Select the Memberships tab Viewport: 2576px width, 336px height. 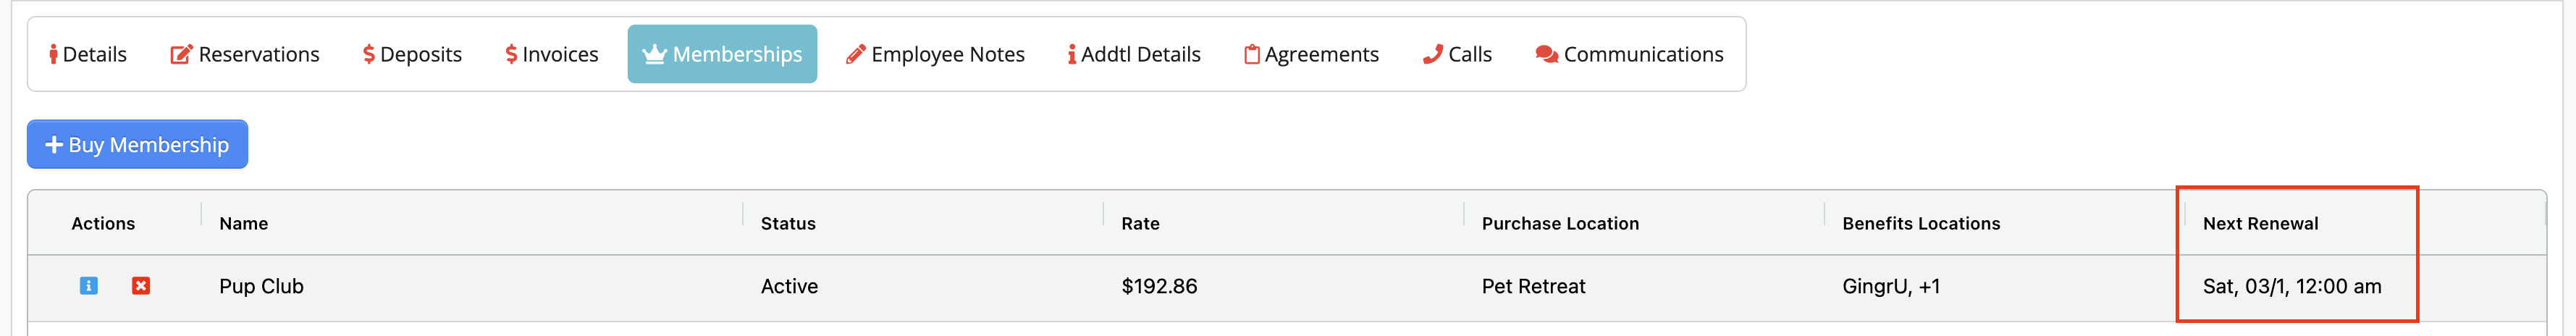click(x=722, y=54)
